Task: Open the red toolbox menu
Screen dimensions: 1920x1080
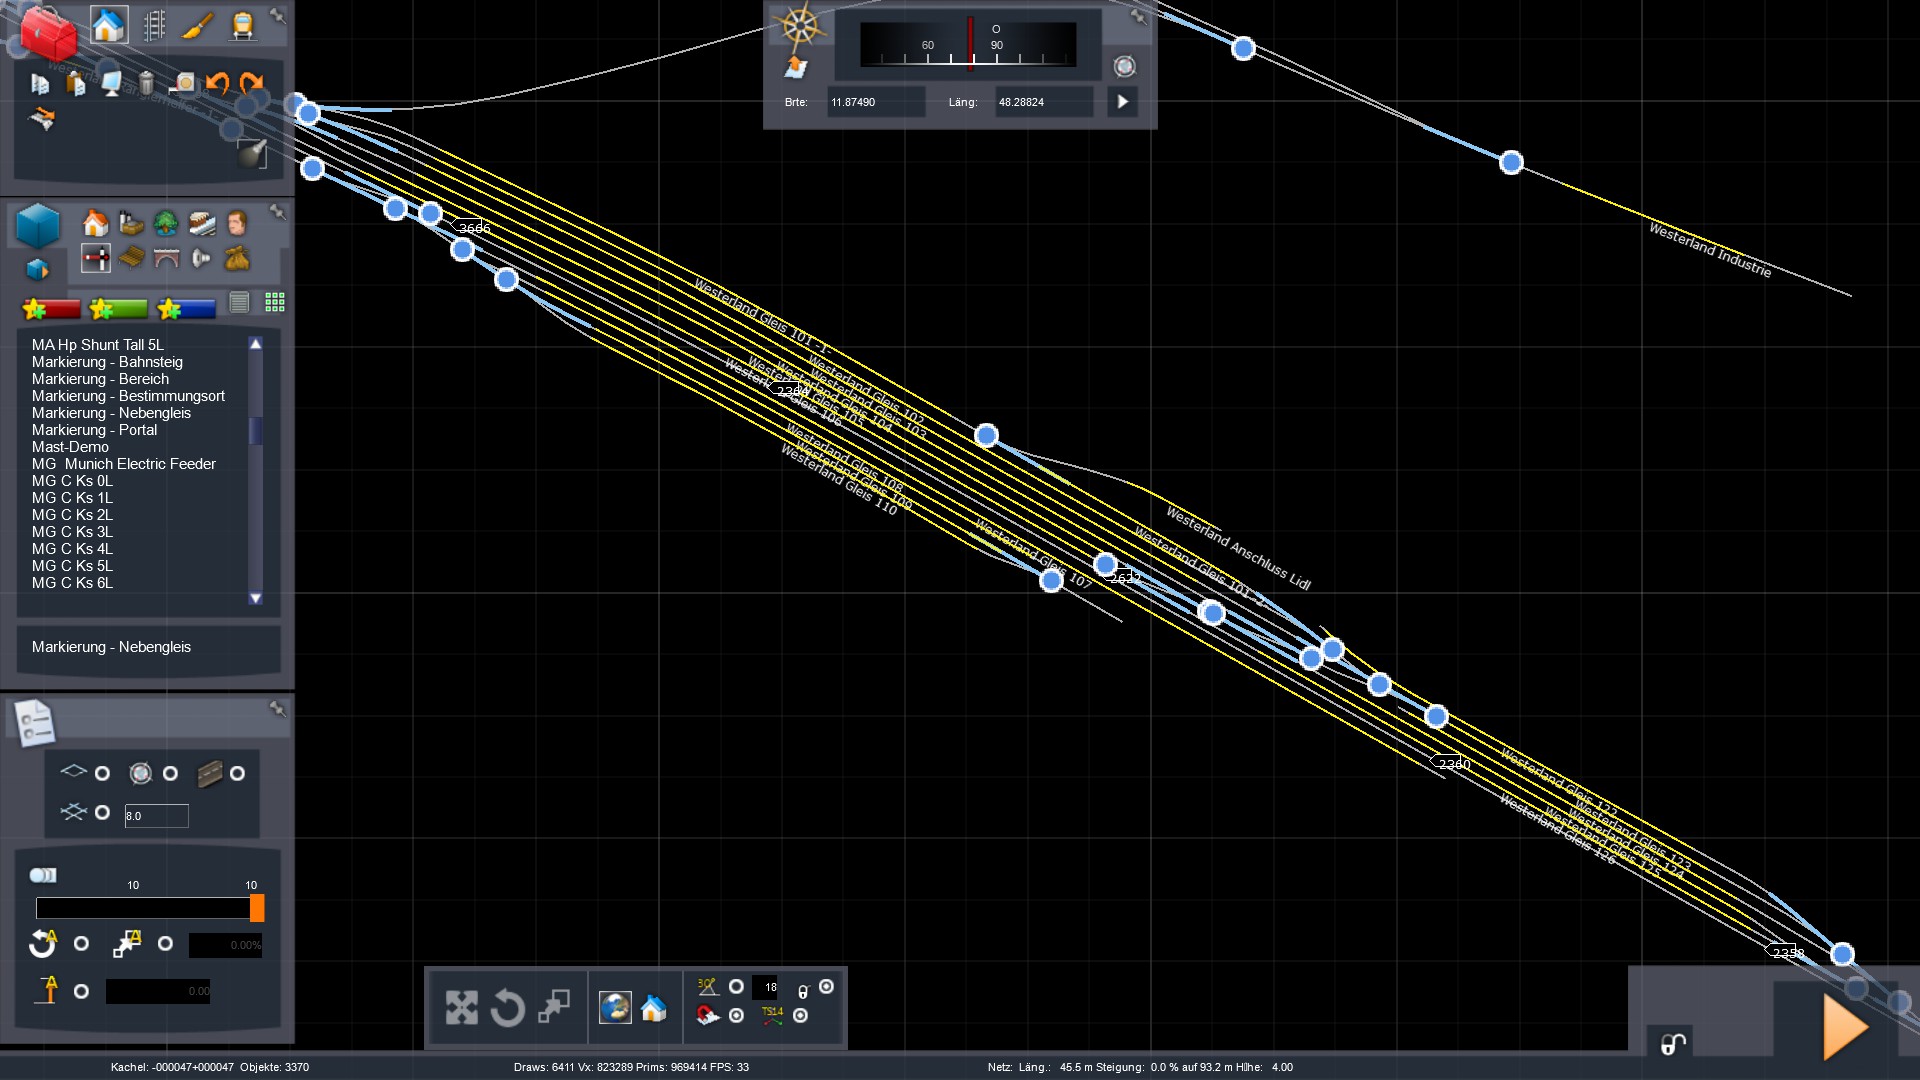Action: (47, 34)
